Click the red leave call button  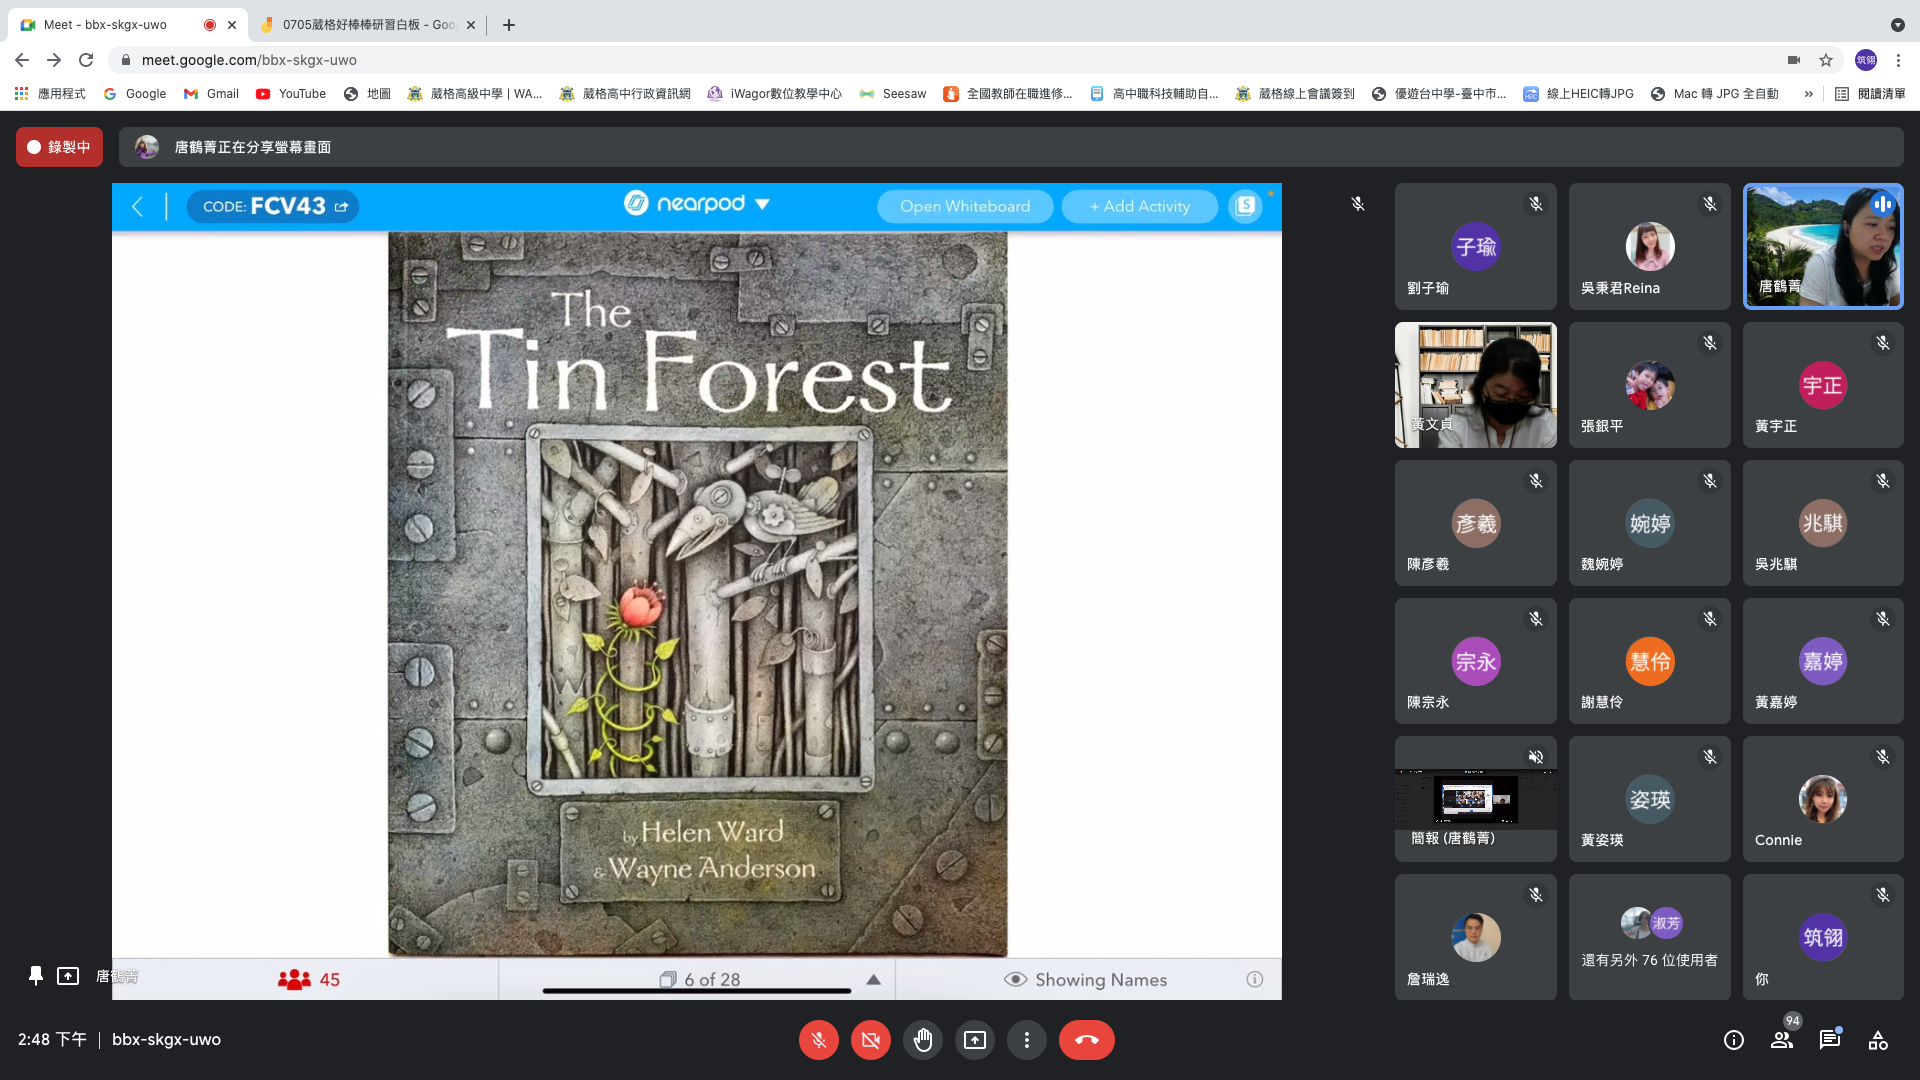point(1086,1040)
